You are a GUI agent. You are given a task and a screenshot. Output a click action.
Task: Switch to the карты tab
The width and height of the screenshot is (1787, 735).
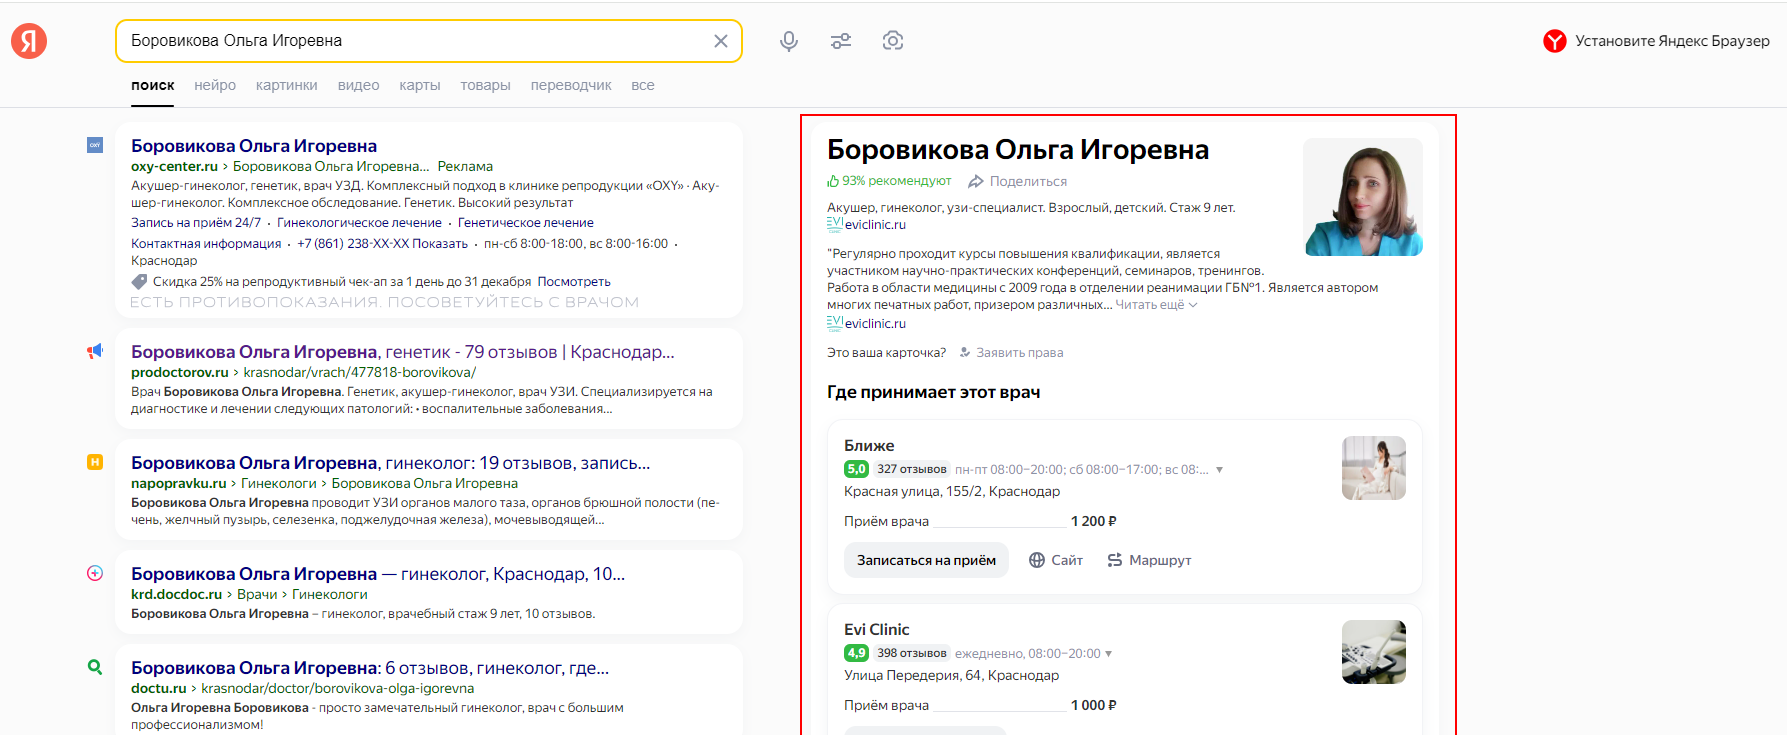[420, 86]
